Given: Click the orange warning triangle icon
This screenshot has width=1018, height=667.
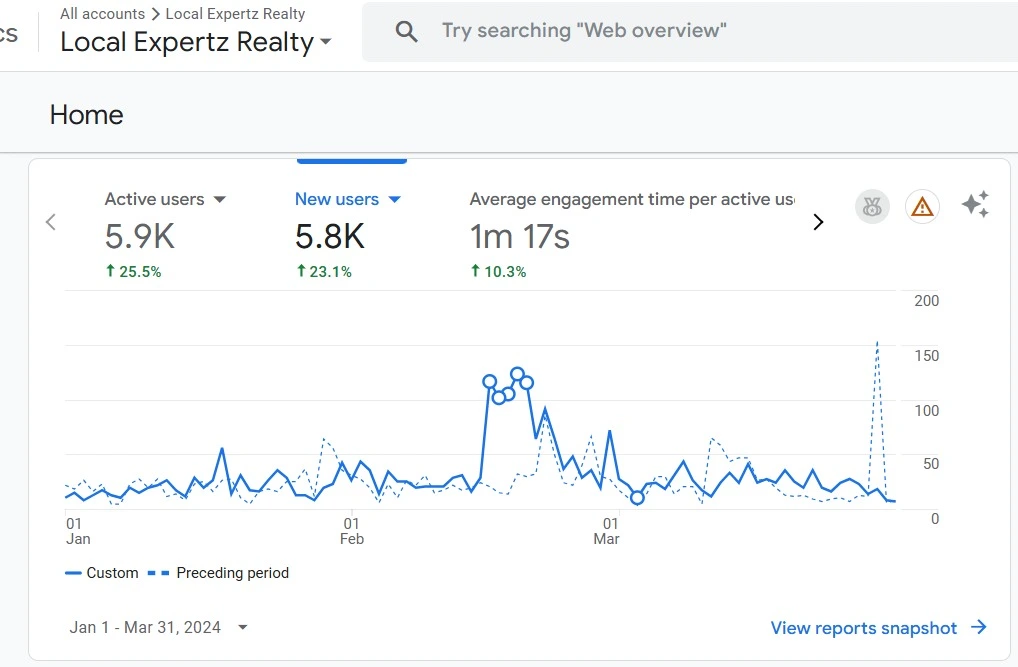Looking at the screenshot, I should point(922,207).
